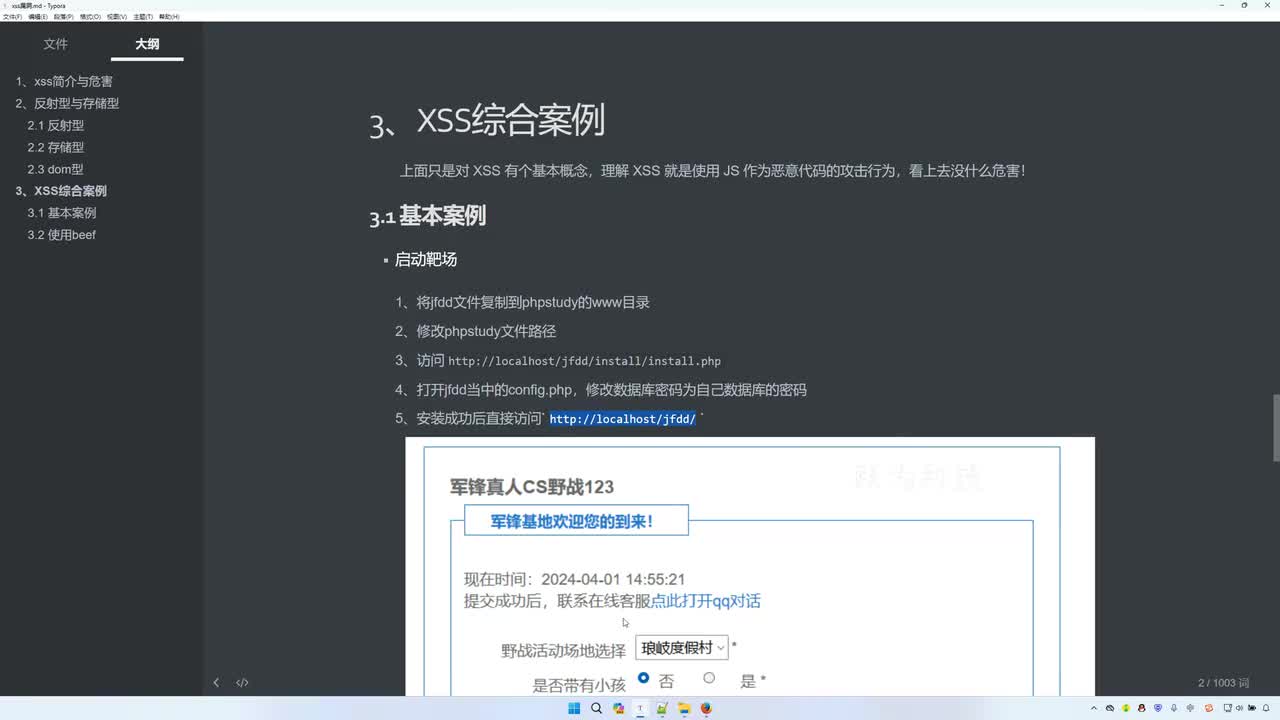The width and height of the screenshot is (1280, 720).
Task: Close the Typora window
Action: [x=1267, y=5]
